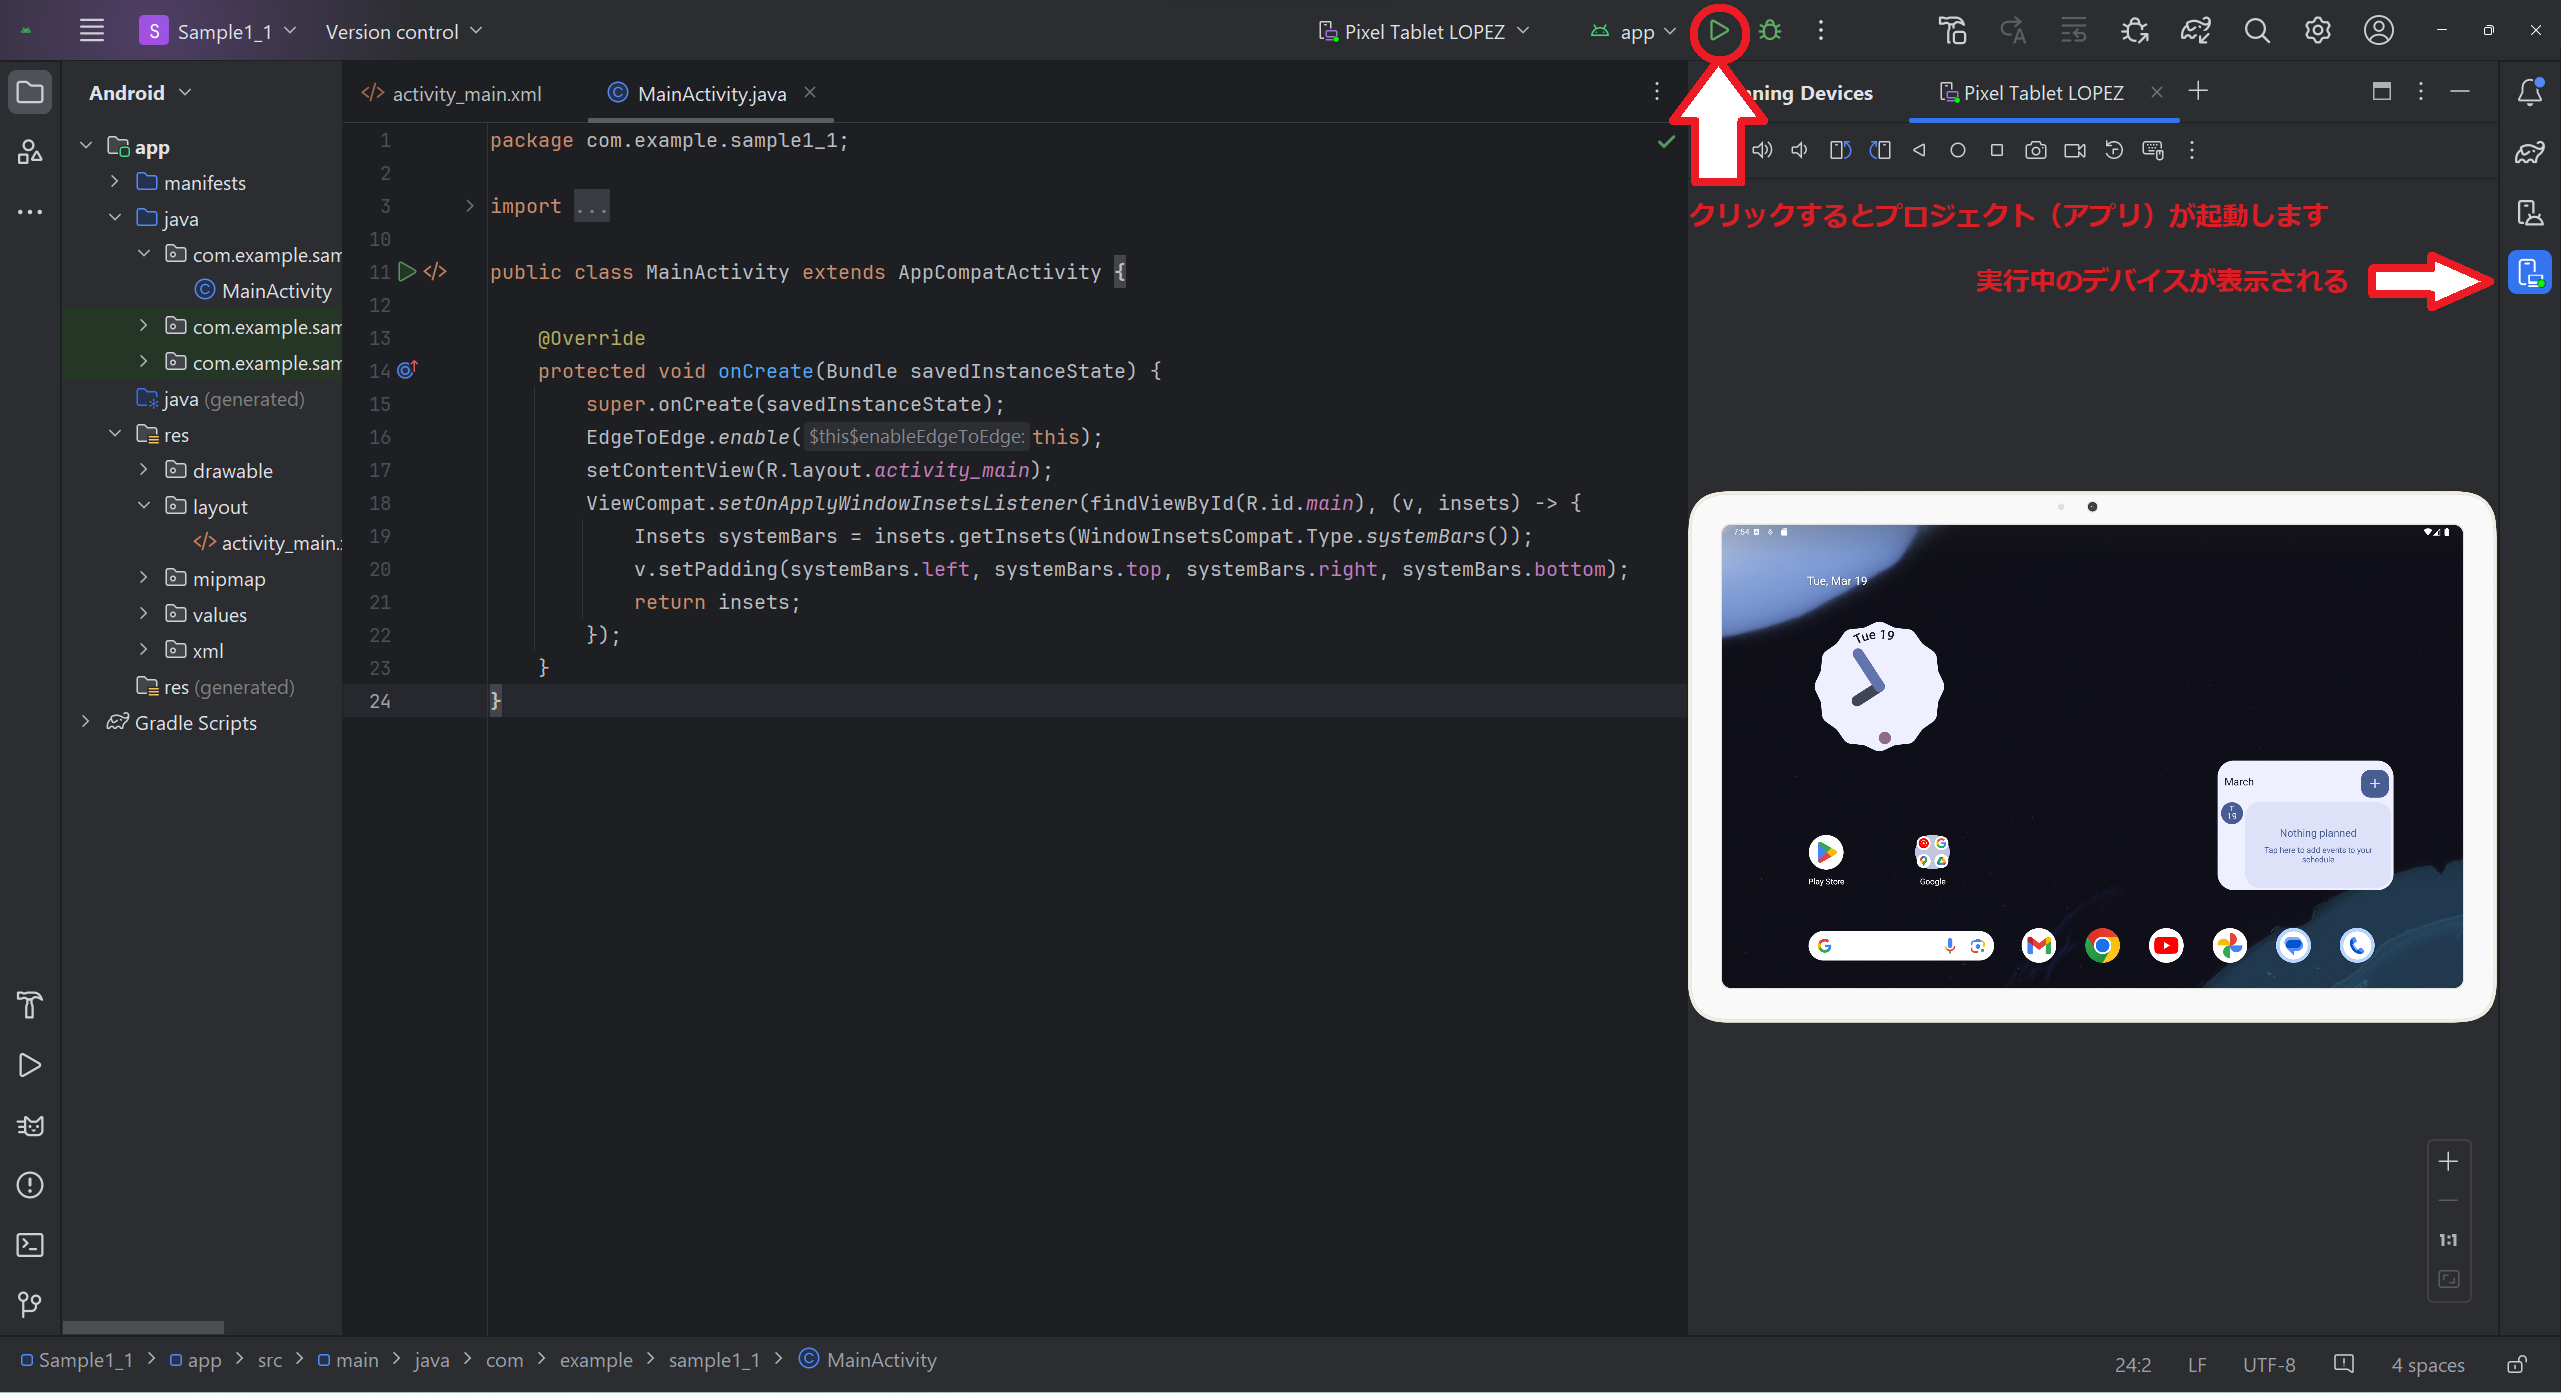The image size is (2561, 1393).
Task: Open Pixel Tablet LOPEZ device selector
Action: point(1424,31)
